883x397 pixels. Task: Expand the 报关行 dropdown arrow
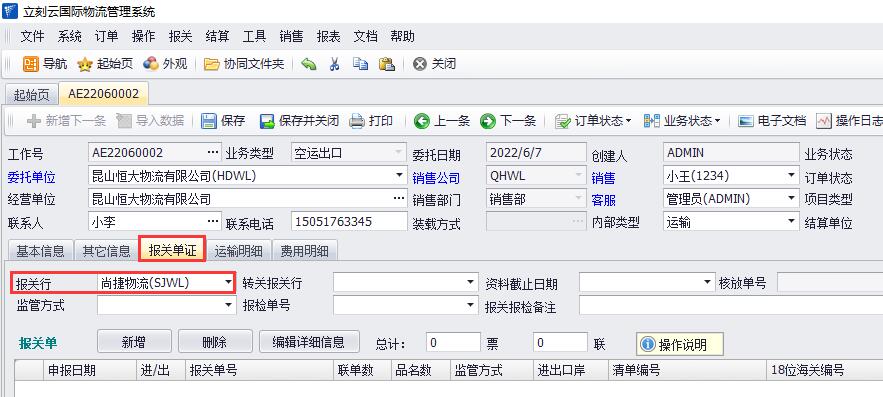pos(228,282)
